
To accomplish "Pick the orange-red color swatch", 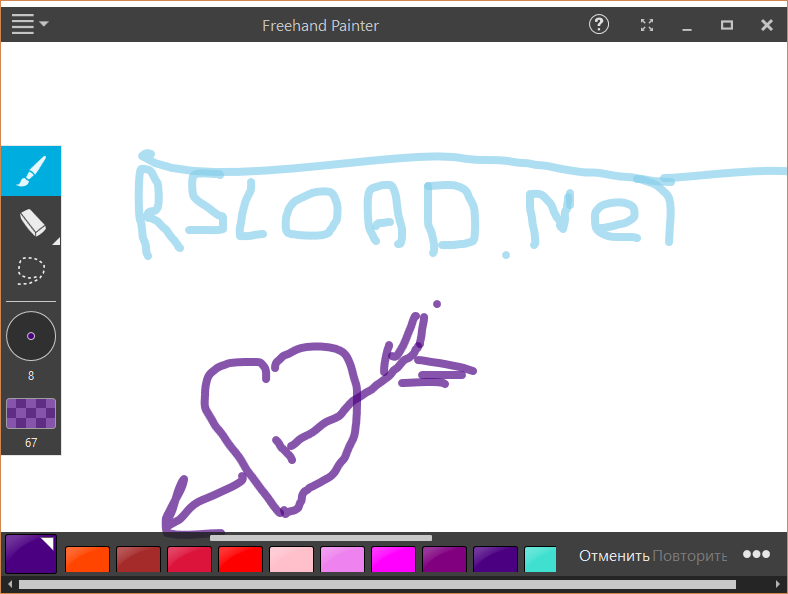I will pyautogui.click(x=87, y=559).
